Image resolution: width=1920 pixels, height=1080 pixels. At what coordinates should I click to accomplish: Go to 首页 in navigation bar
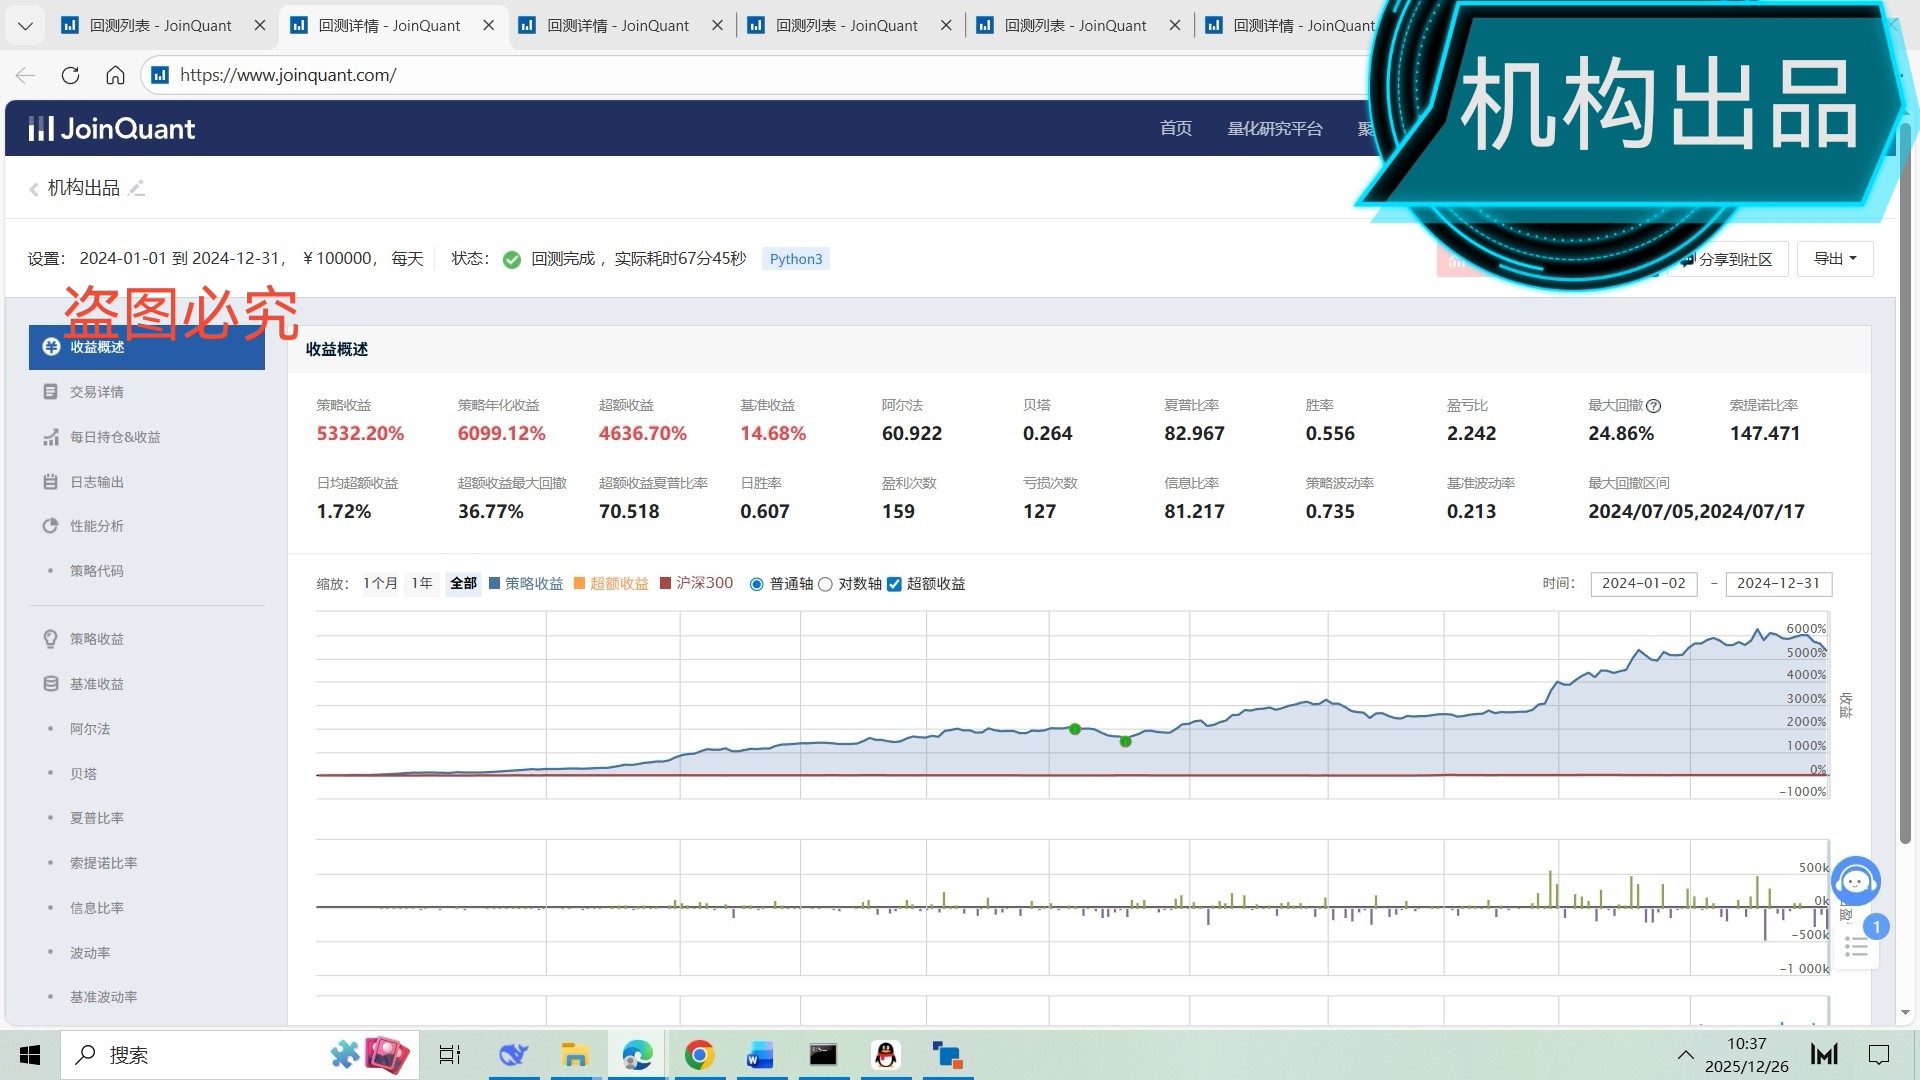1175,128
